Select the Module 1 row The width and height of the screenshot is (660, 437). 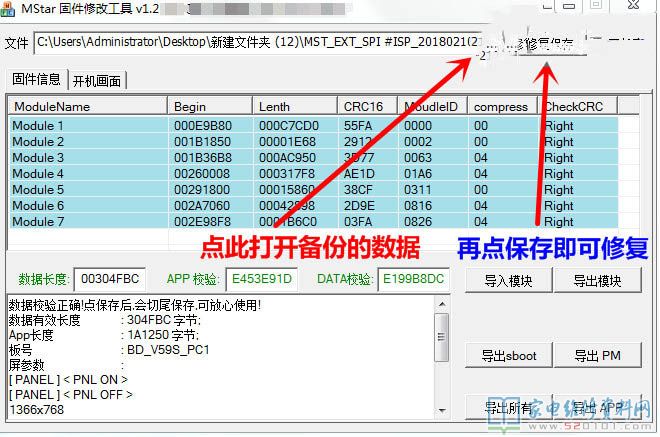88,126
